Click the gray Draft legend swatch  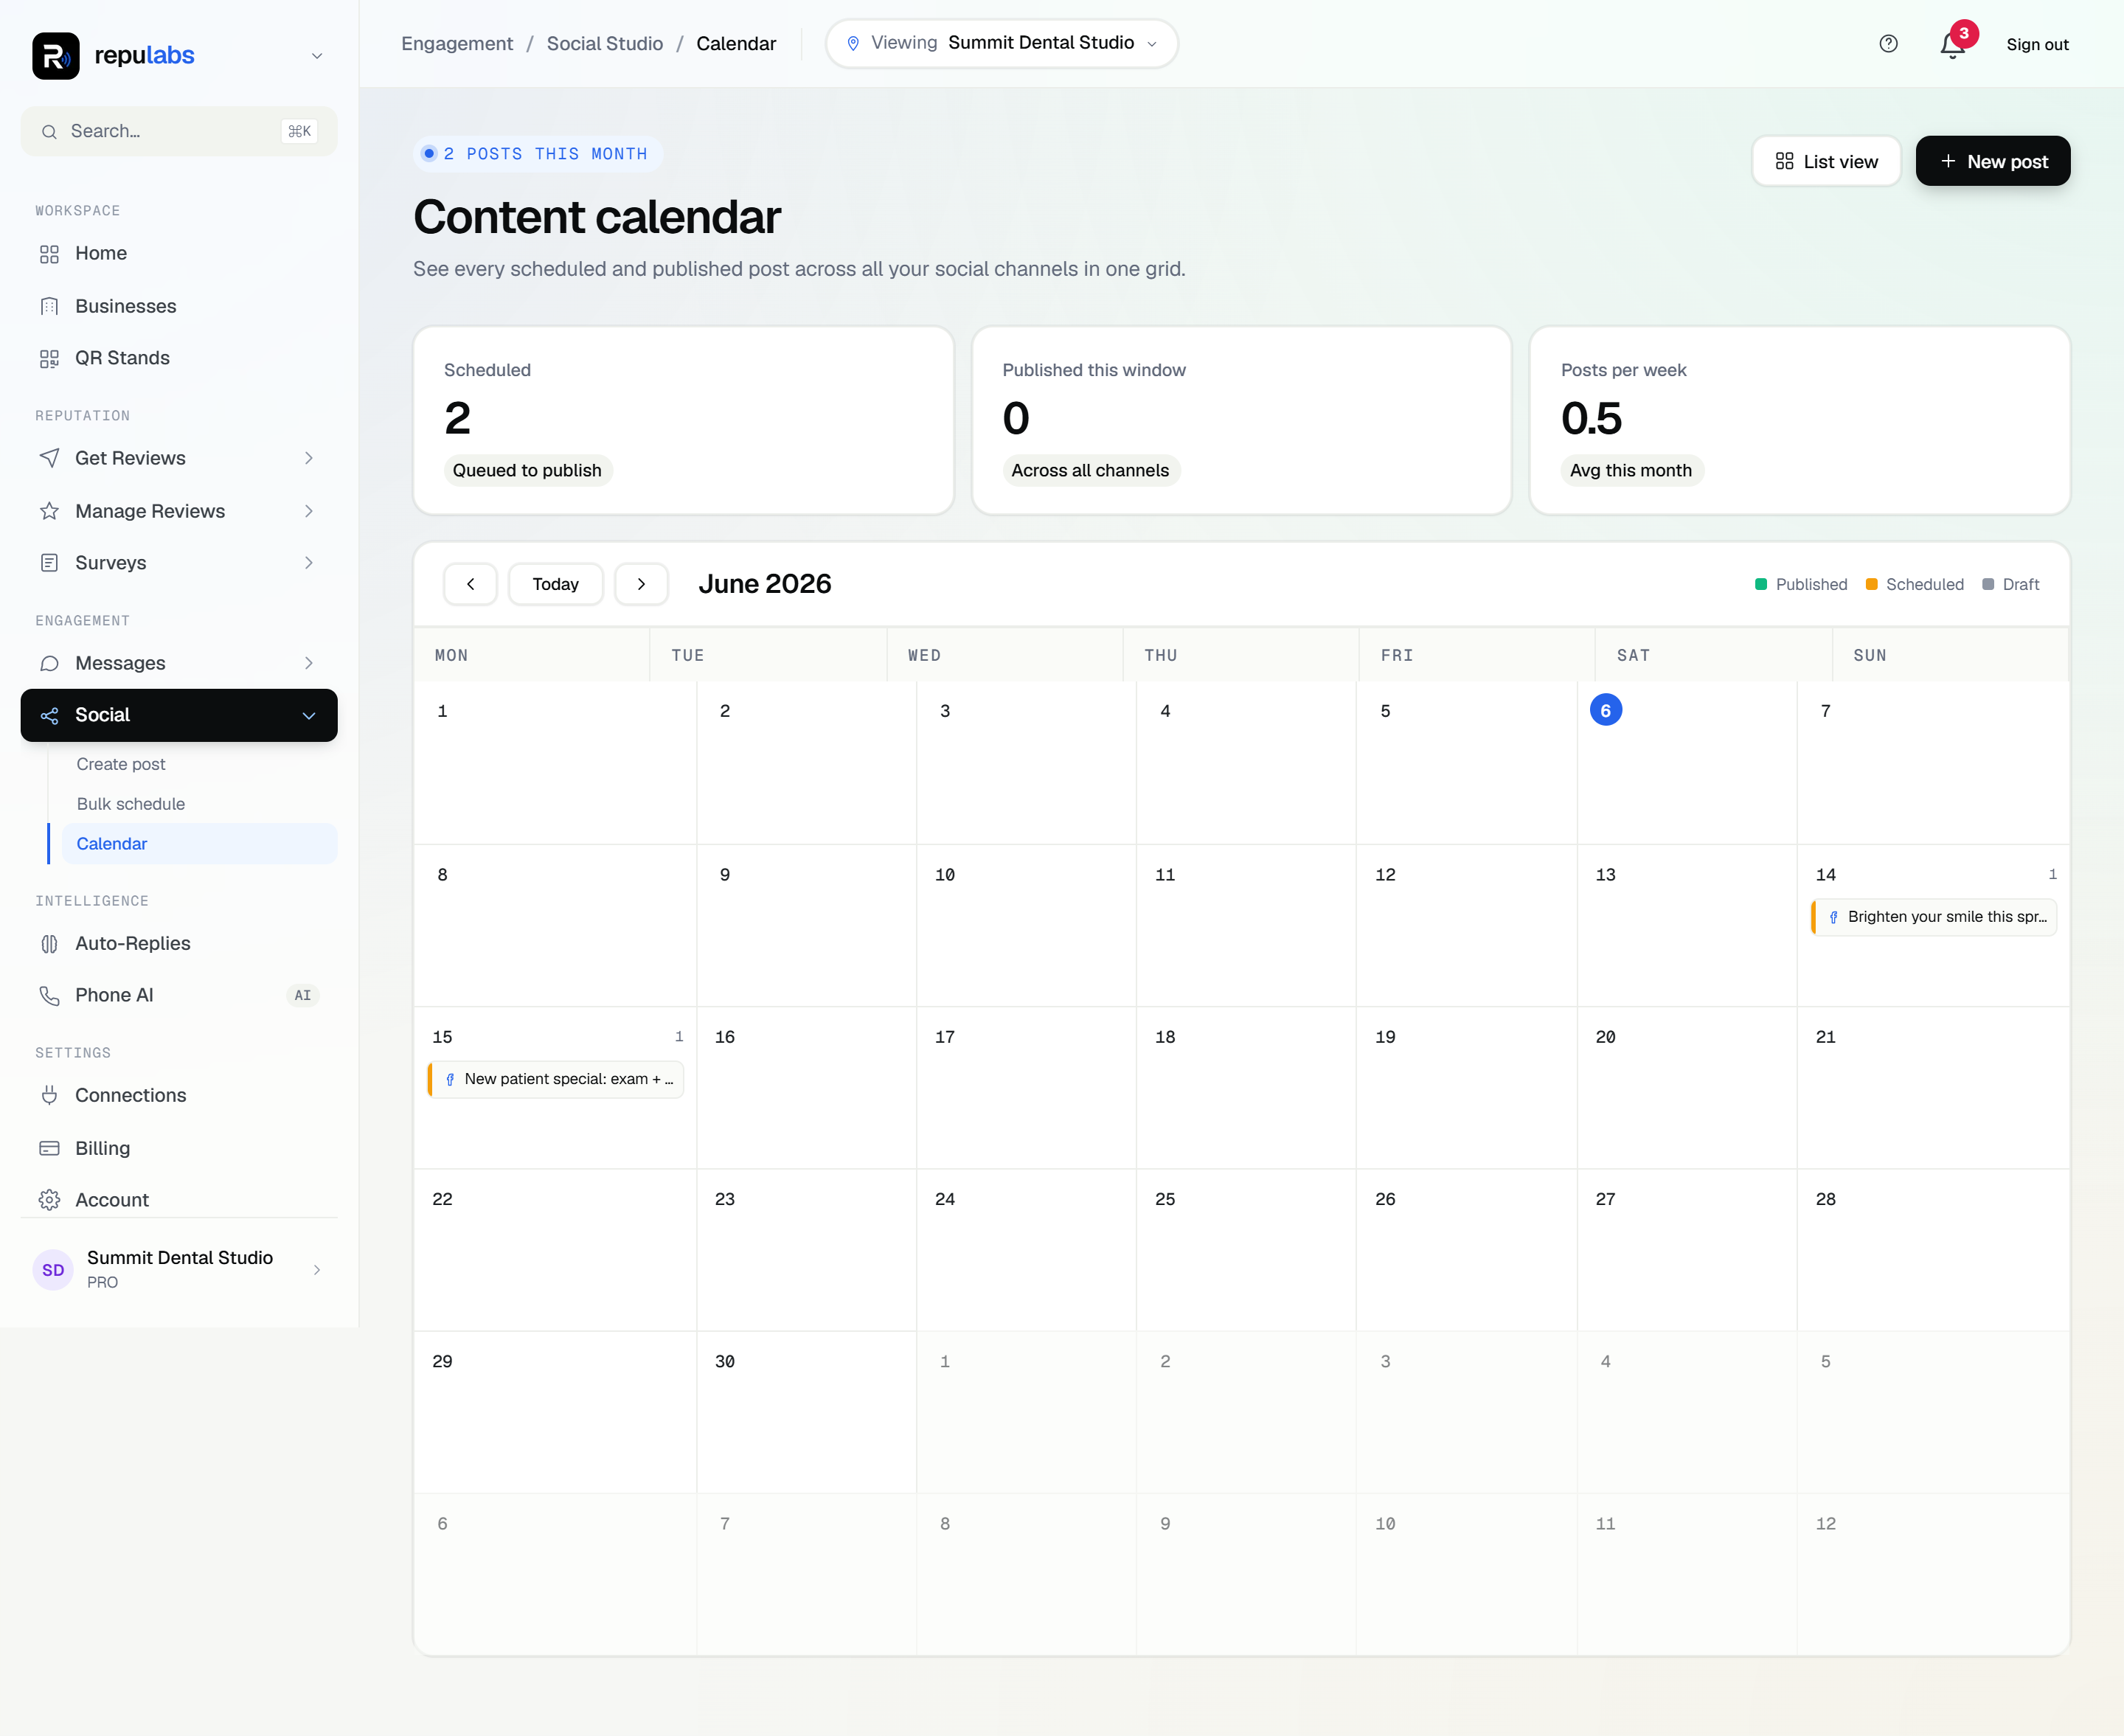coord(1988,584)
